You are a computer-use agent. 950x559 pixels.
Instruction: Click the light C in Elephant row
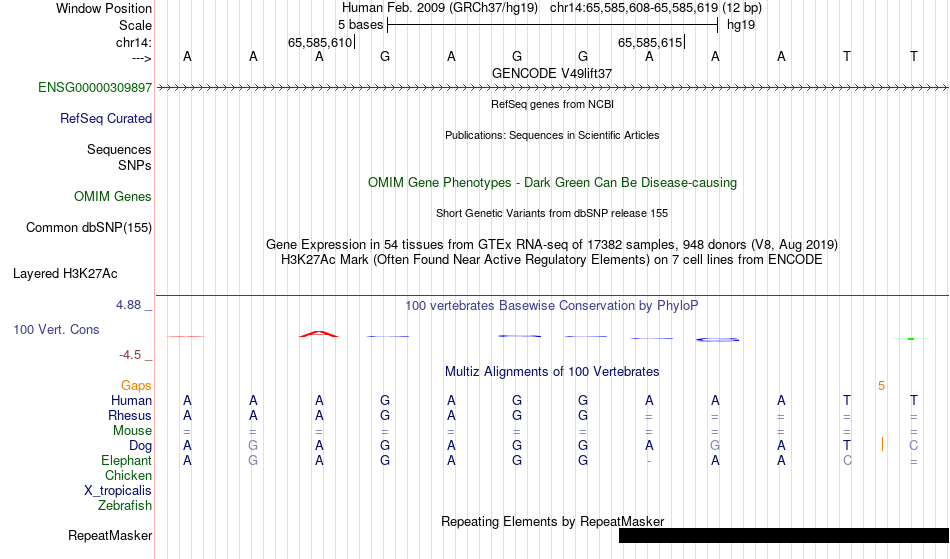click(847, 461)
